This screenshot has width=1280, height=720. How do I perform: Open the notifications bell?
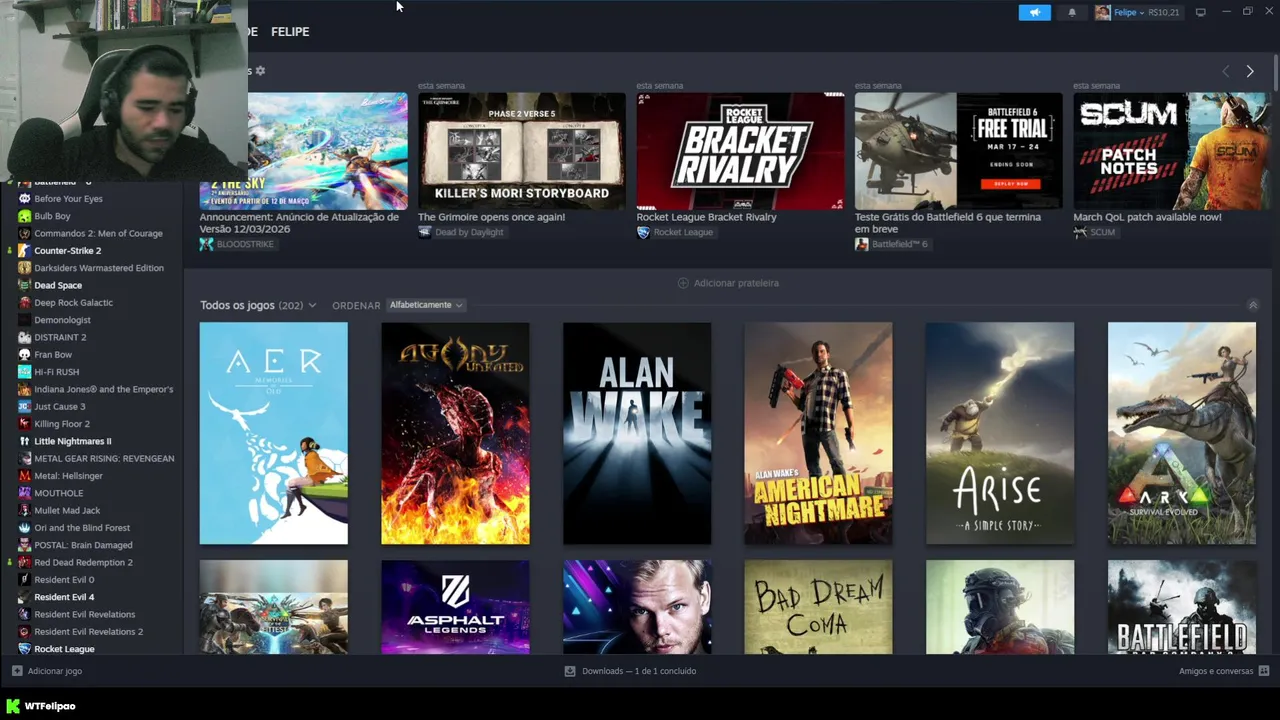pos(1072,12)
